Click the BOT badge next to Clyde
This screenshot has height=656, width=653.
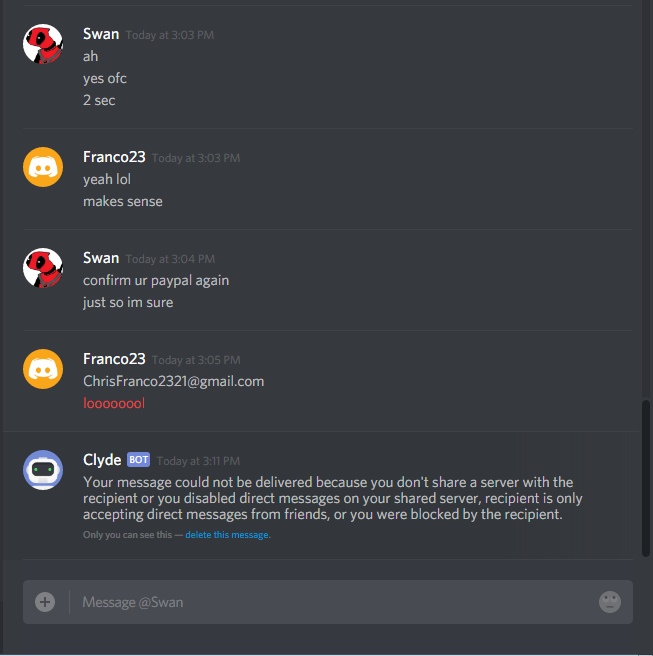(138, 460)
